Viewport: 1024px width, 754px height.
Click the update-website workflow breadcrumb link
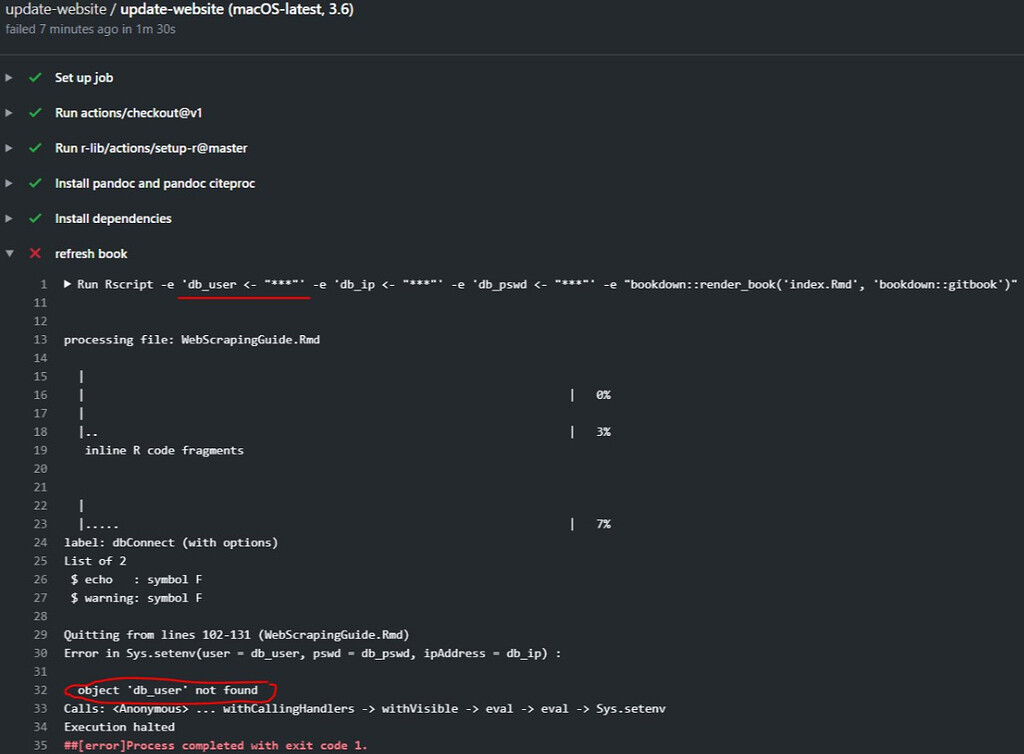pyautogui.click(x=56, y=9)
